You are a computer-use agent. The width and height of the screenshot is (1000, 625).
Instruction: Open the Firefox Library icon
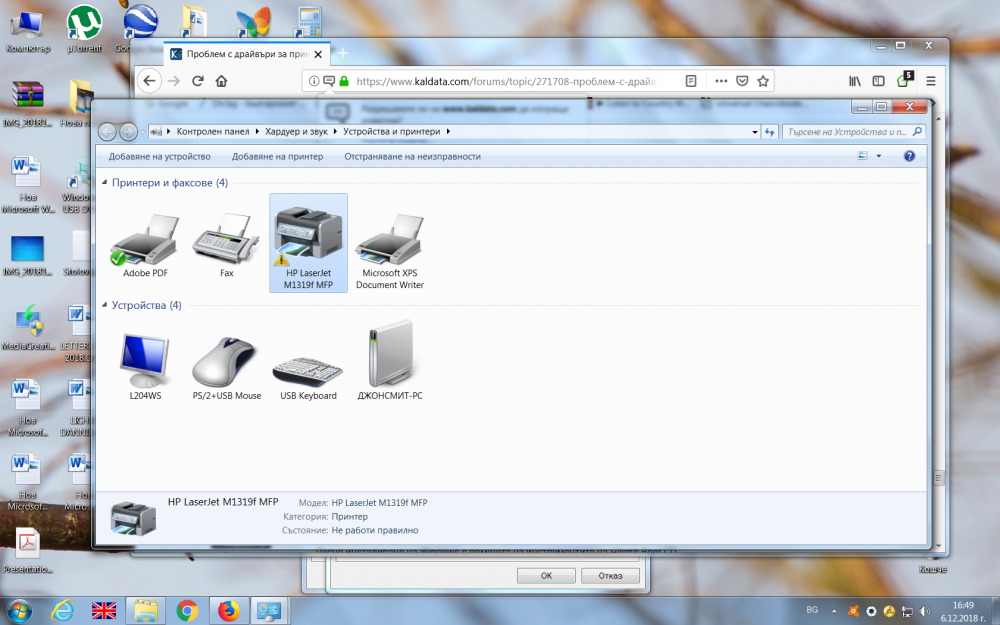(855, 81)
